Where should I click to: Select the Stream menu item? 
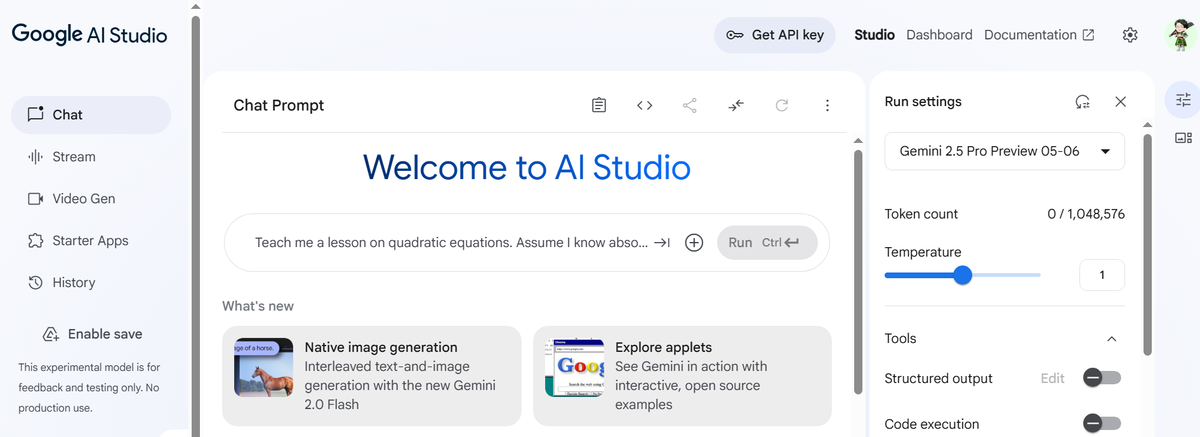point(91,157)
